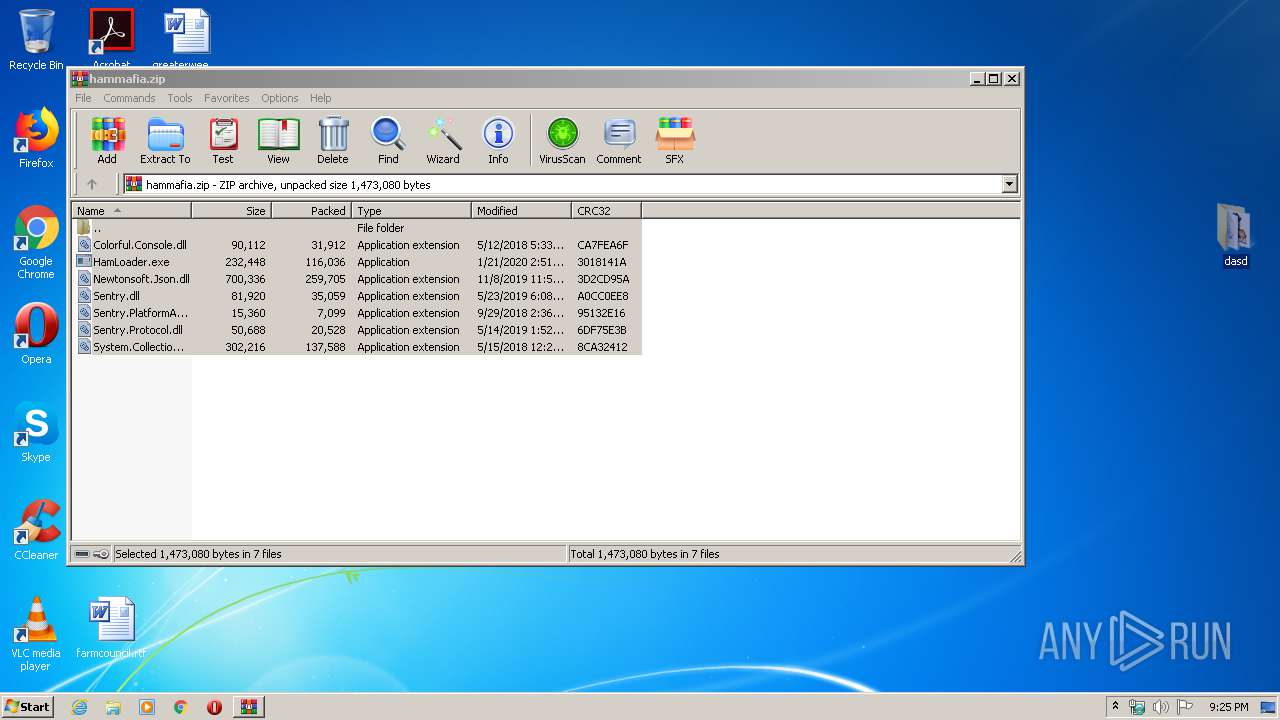Select Sentry.PlatformA... file row
The image size is (1280, 720).
click(357, 313)
